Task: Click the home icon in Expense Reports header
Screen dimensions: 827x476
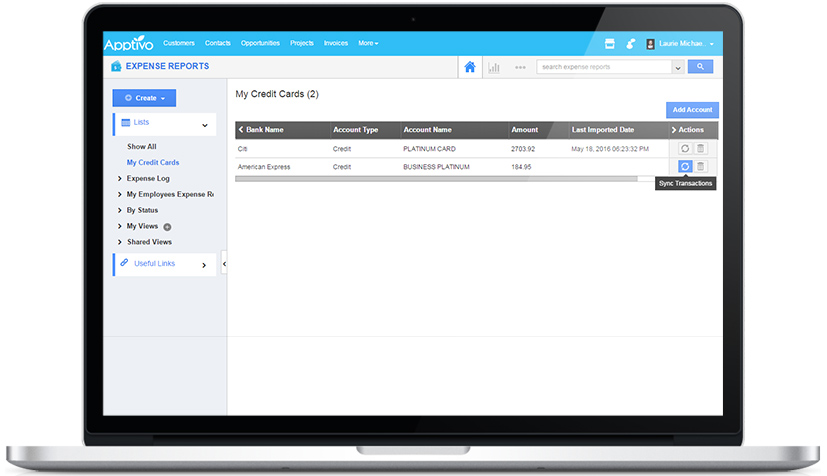Action: pos(470,67)
